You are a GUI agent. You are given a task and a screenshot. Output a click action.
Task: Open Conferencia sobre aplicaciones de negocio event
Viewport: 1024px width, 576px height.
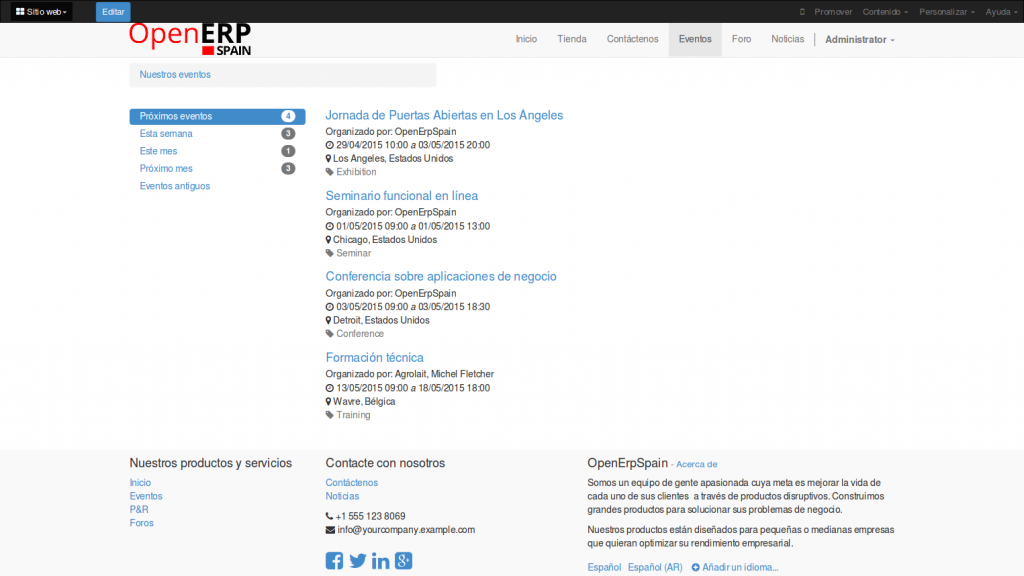pos(441,277)
